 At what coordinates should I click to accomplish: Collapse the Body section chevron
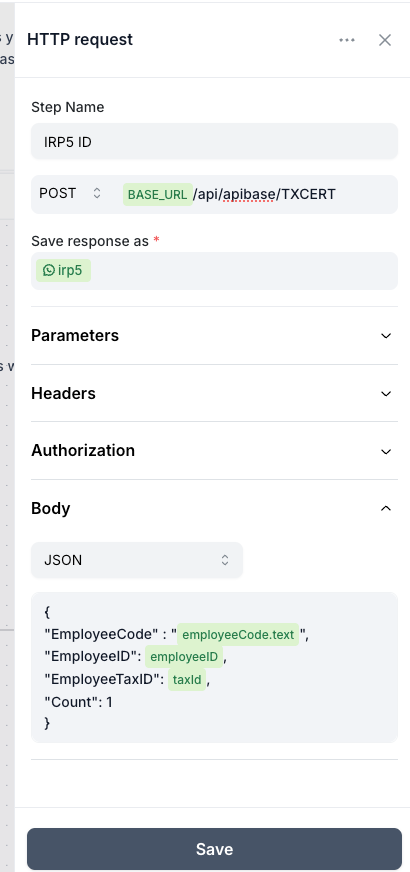click(386, 508)
